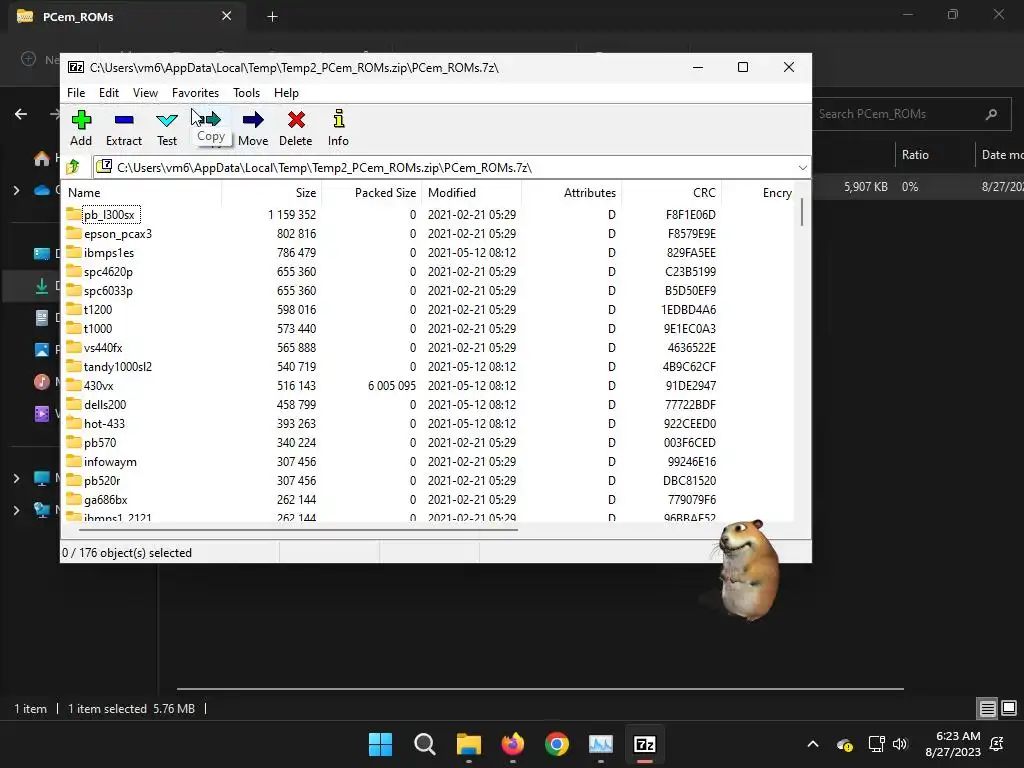Click the volume icon in the system tray
This screenshot has width=1024, height=768.
[x=900, y=744]
